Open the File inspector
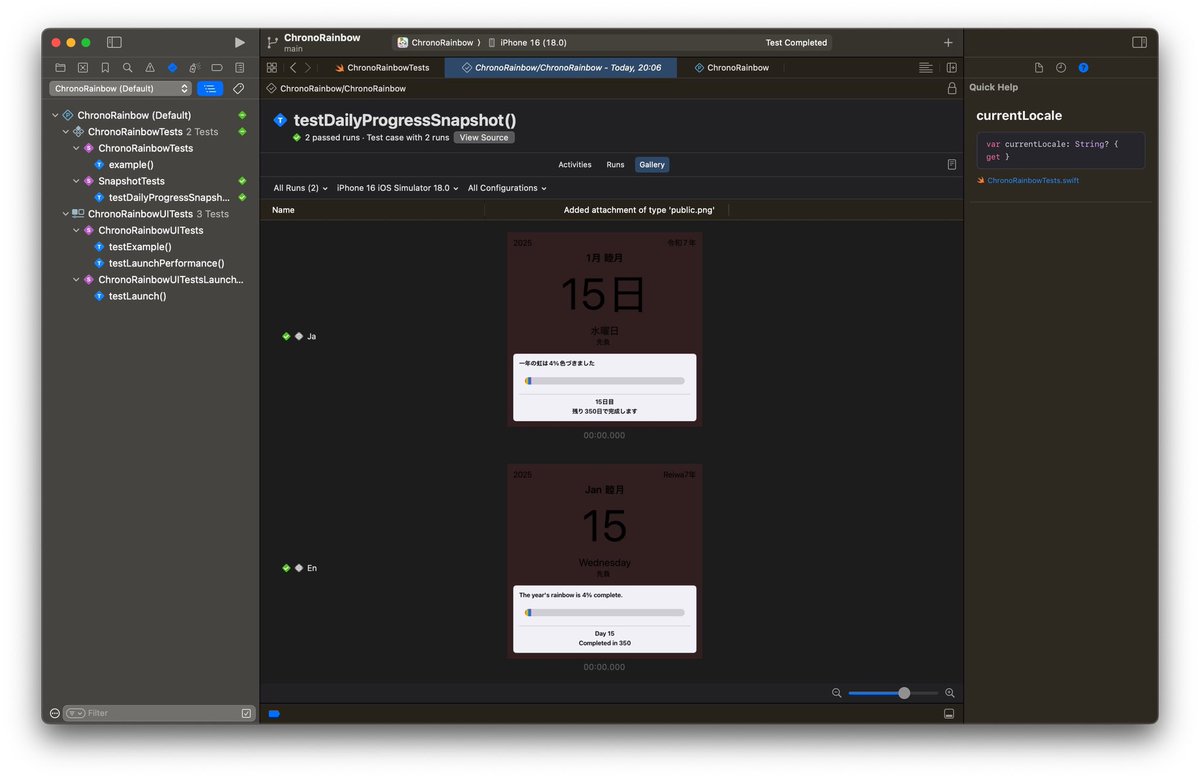Screen dimensions: 1200x779 [x=1039, y=67]
